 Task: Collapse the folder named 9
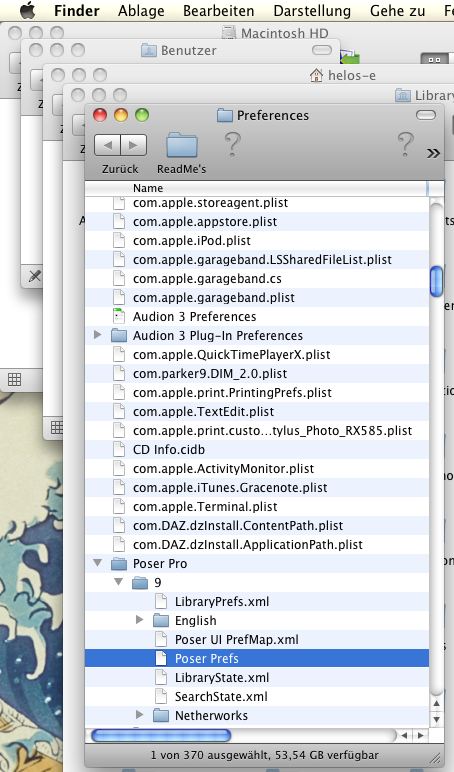coord(119,582)
